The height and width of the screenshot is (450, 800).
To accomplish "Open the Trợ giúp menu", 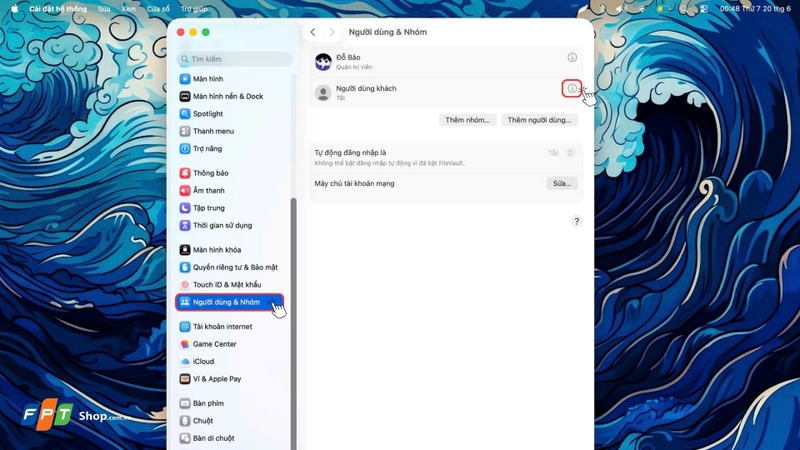I will [194, 9].
